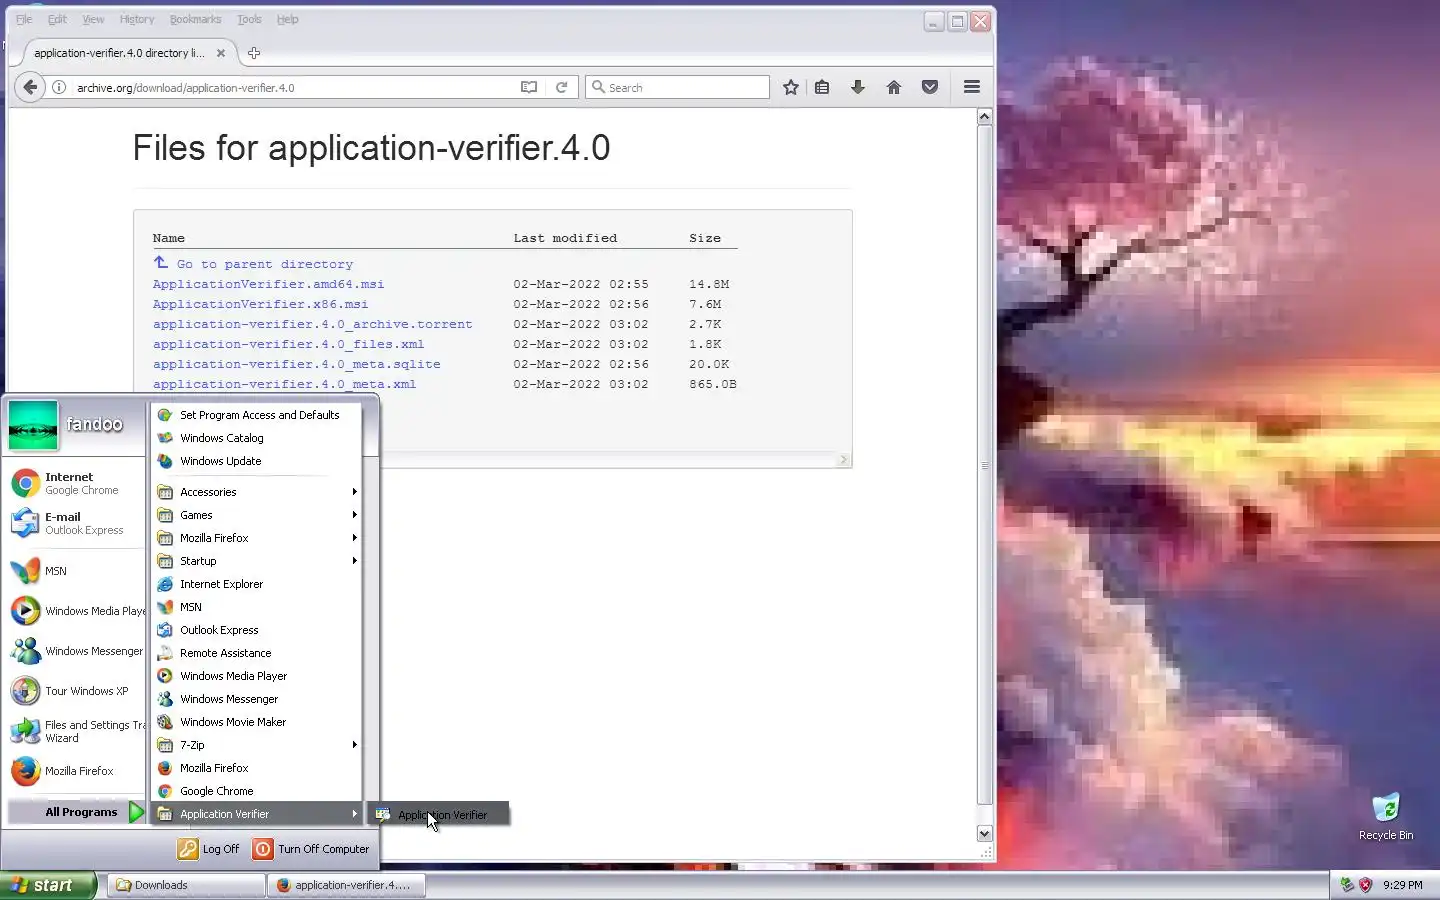The image size is (1440, 900).
Task: Click Log Off button
Action: click(209, 849)
